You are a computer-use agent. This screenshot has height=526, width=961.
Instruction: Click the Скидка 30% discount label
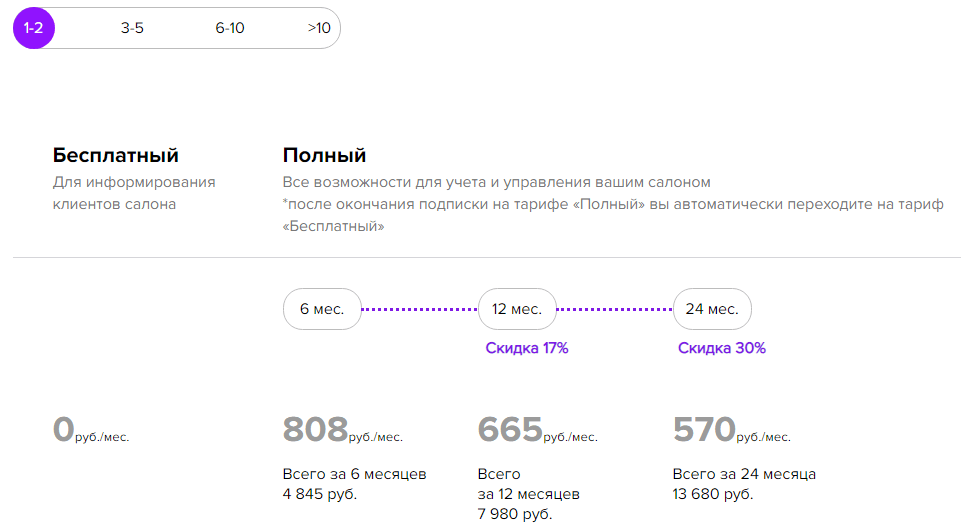coord(722,348)
